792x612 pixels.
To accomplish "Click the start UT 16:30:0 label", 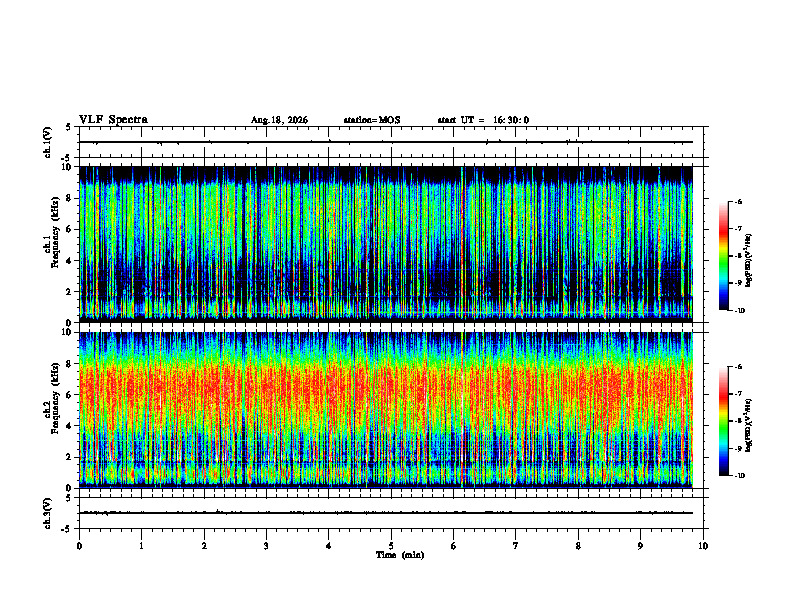I will (483, 120).
